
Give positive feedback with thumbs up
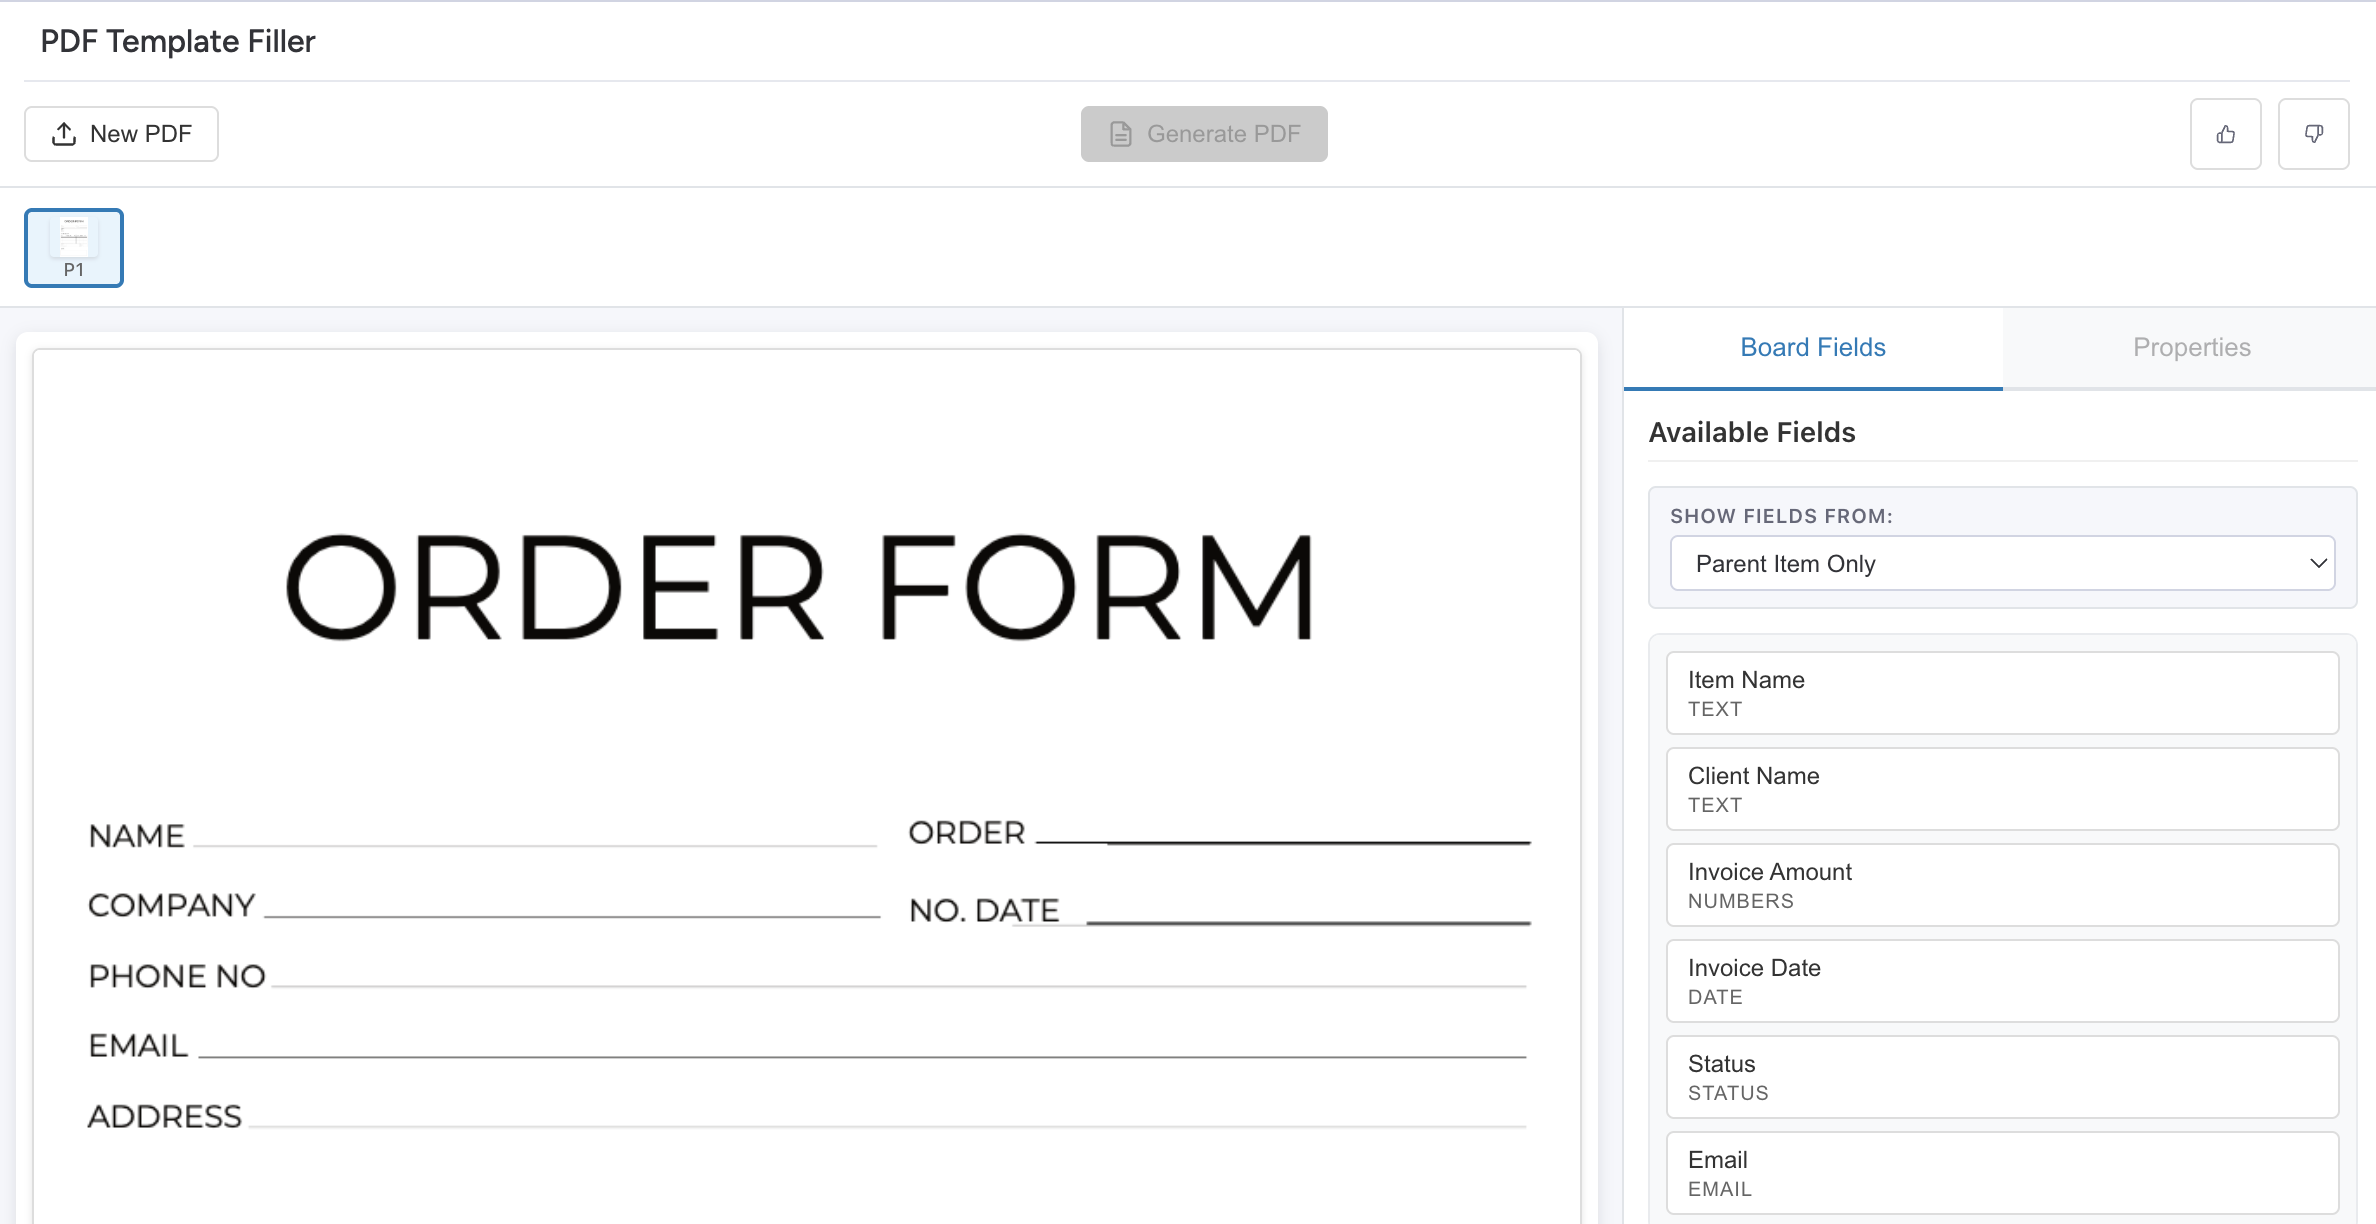2225,133
